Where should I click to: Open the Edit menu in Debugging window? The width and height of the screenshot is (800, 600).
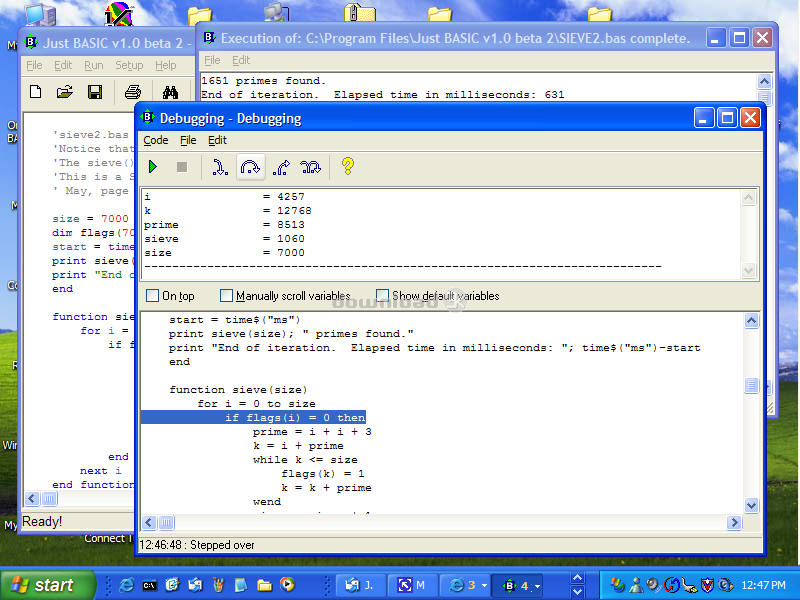(217, 141)
